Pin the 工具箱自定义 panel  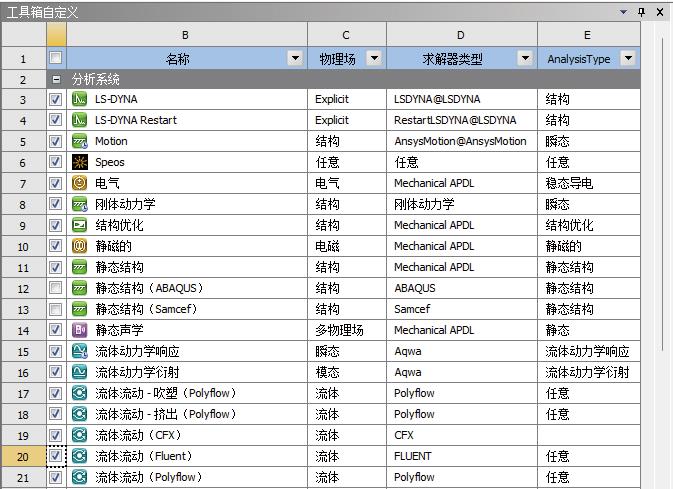pyautogui.click(x=642, y=12)
